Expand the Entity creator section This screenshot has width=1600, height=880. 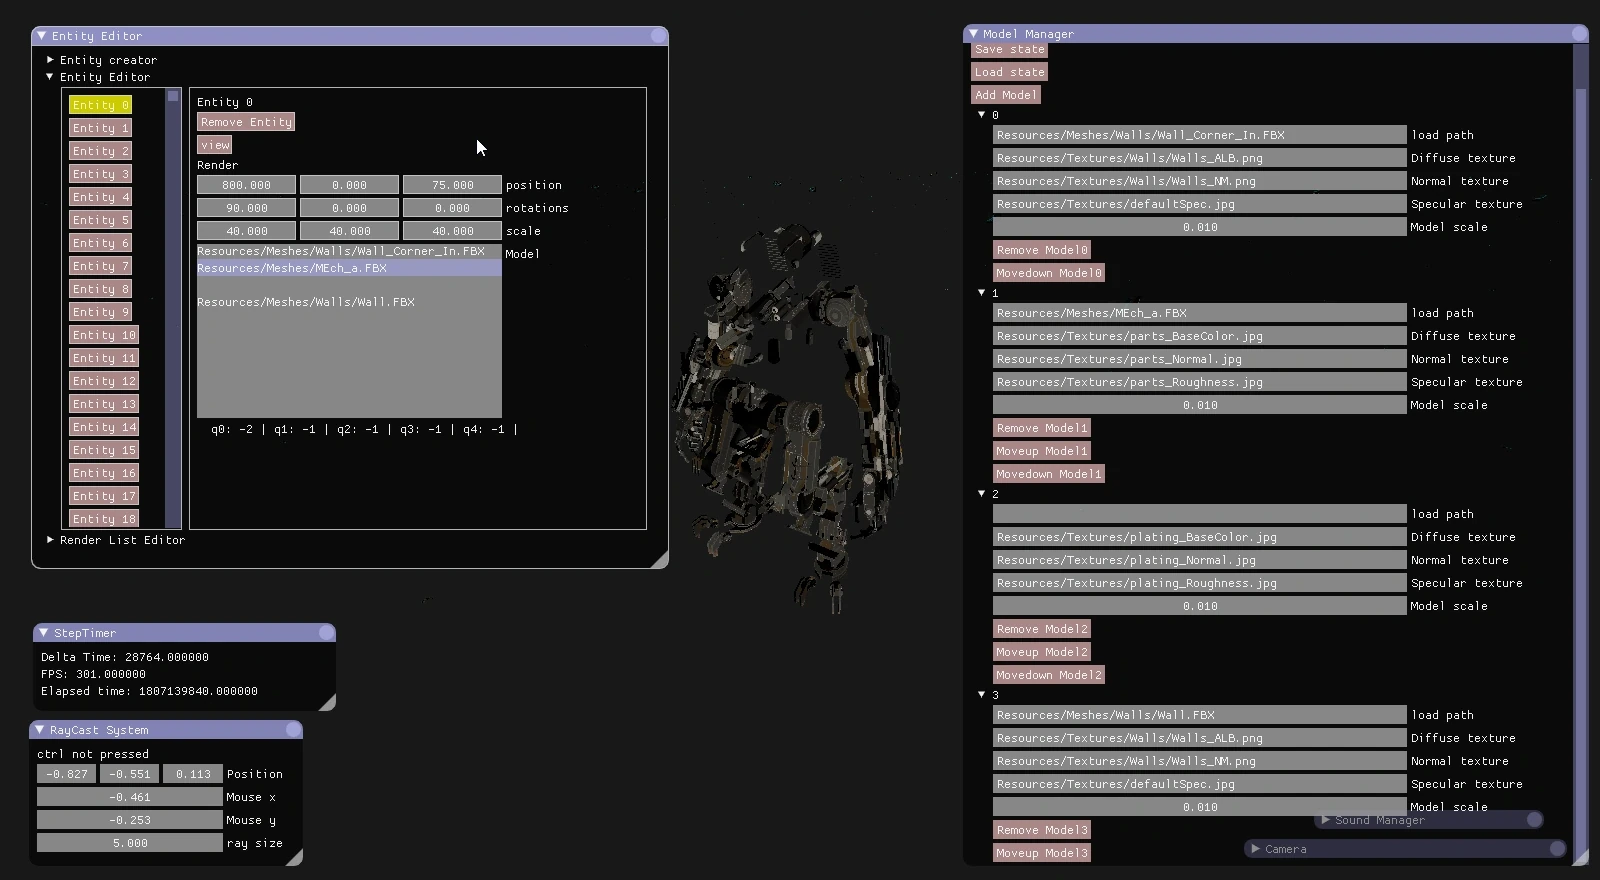[x=51, y=60]
